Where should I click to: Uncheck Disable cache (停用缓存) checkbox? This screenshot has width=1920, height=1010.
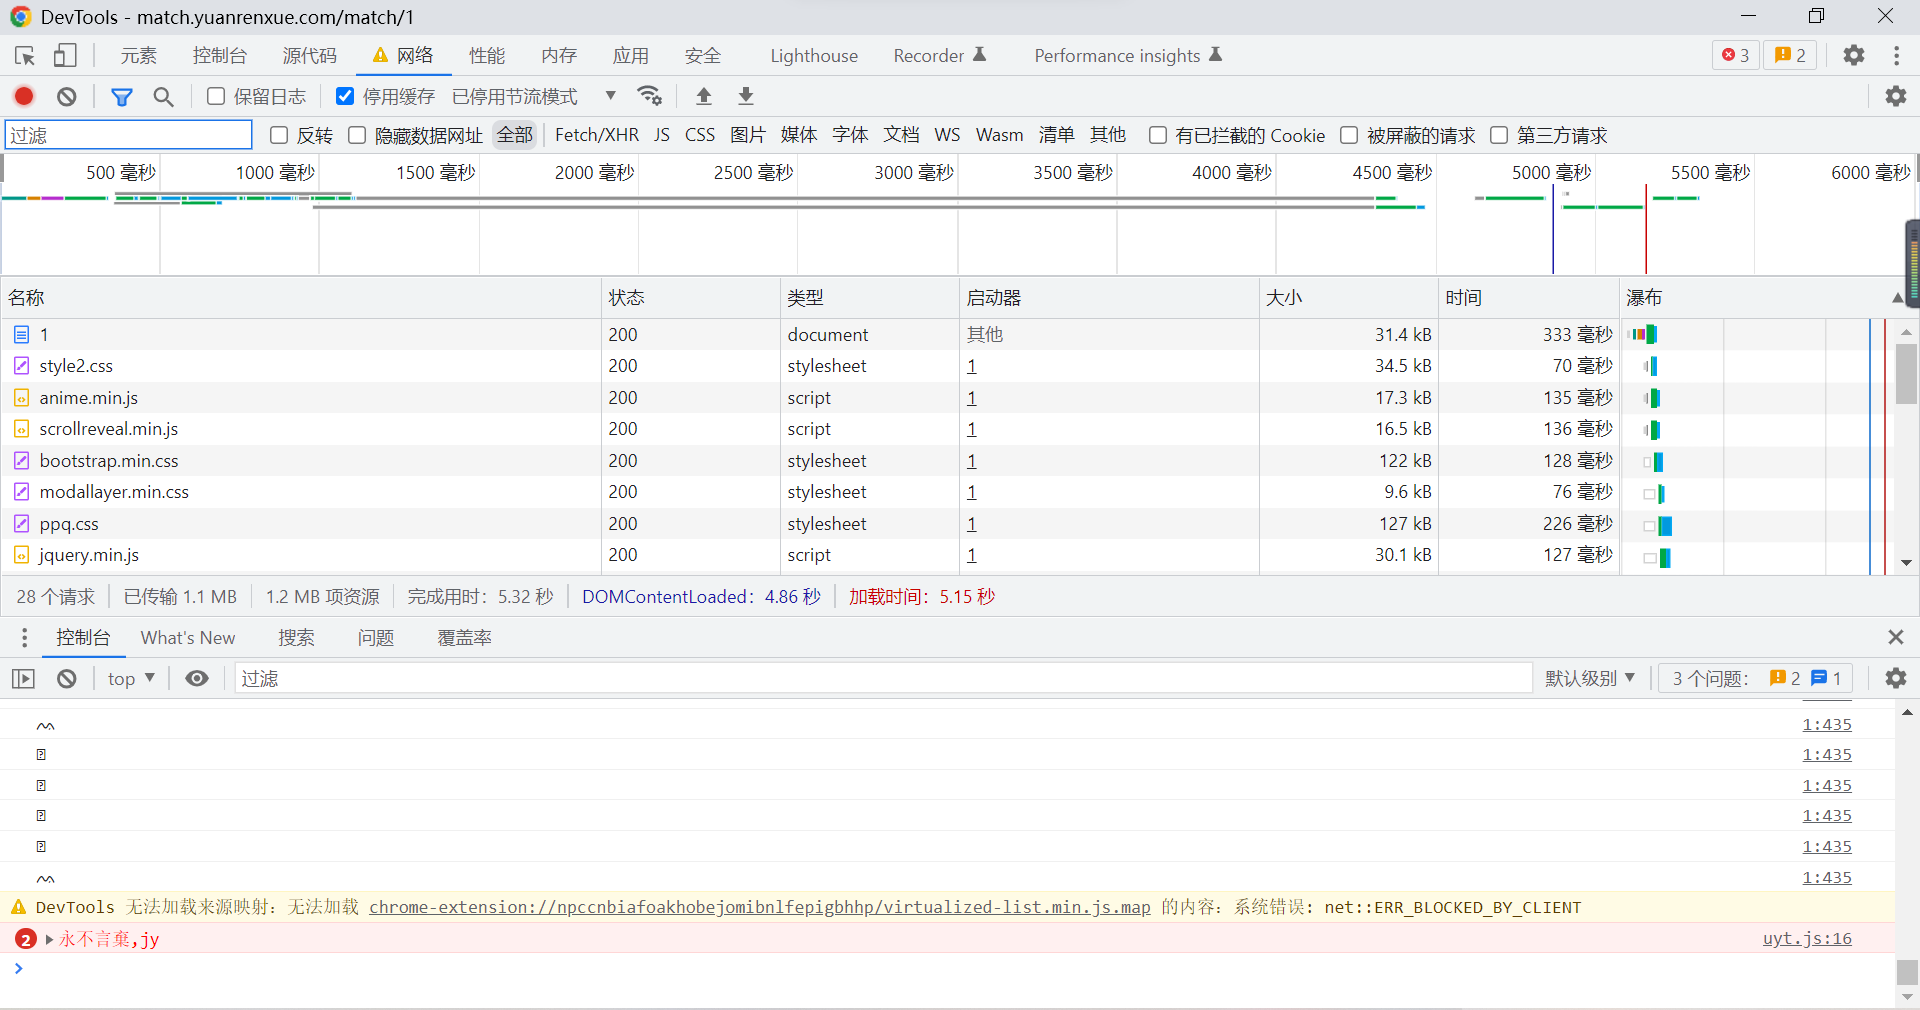pyautogui.click(x=345, y=96)
